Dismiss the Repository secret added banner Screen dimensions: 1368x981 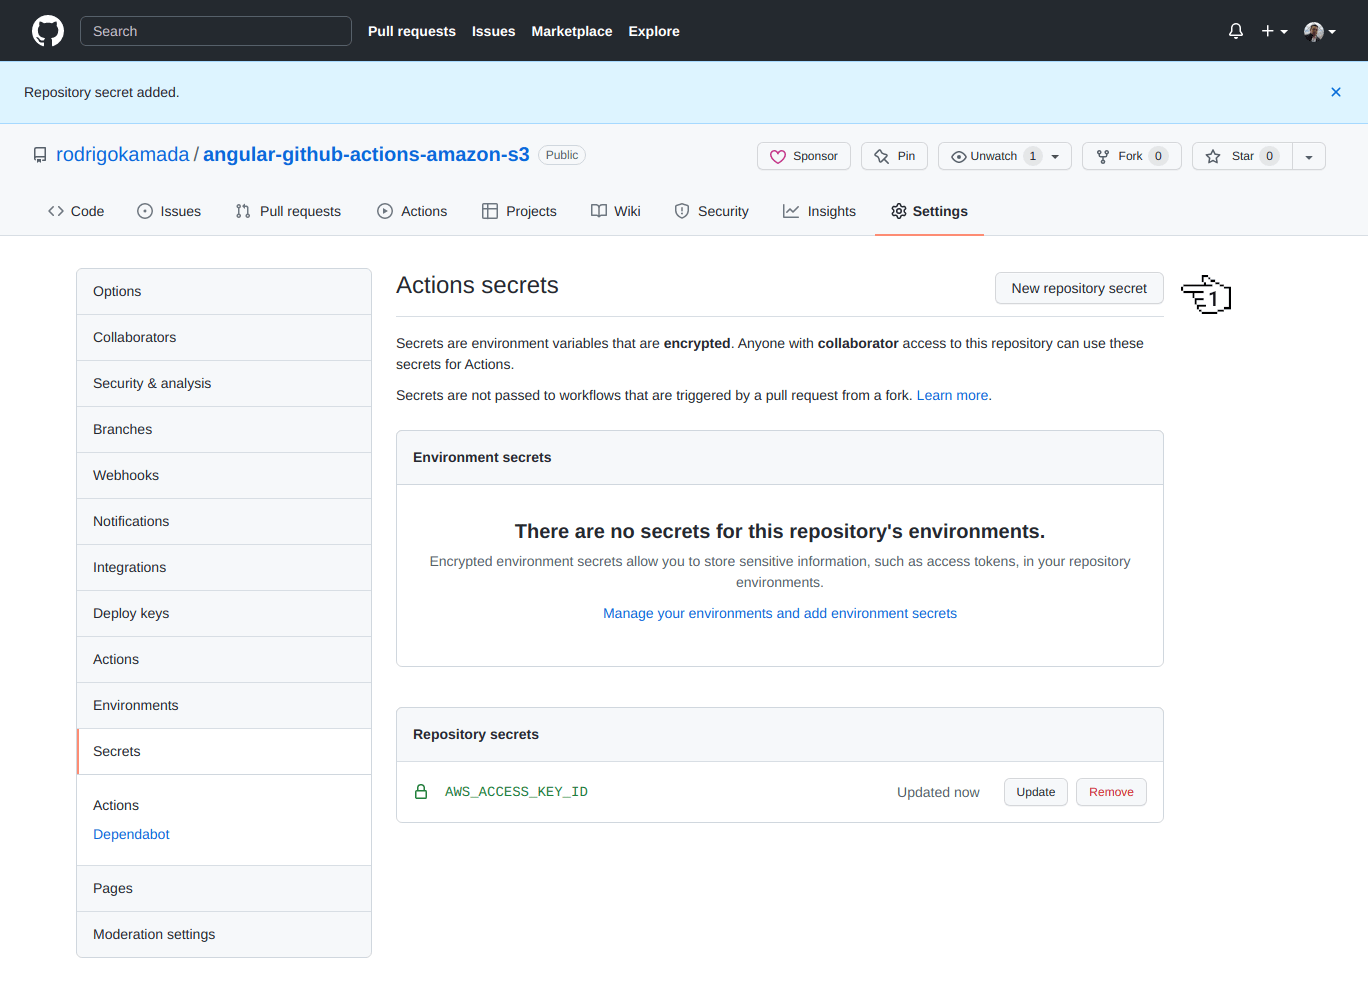(x=1335, y=92)
